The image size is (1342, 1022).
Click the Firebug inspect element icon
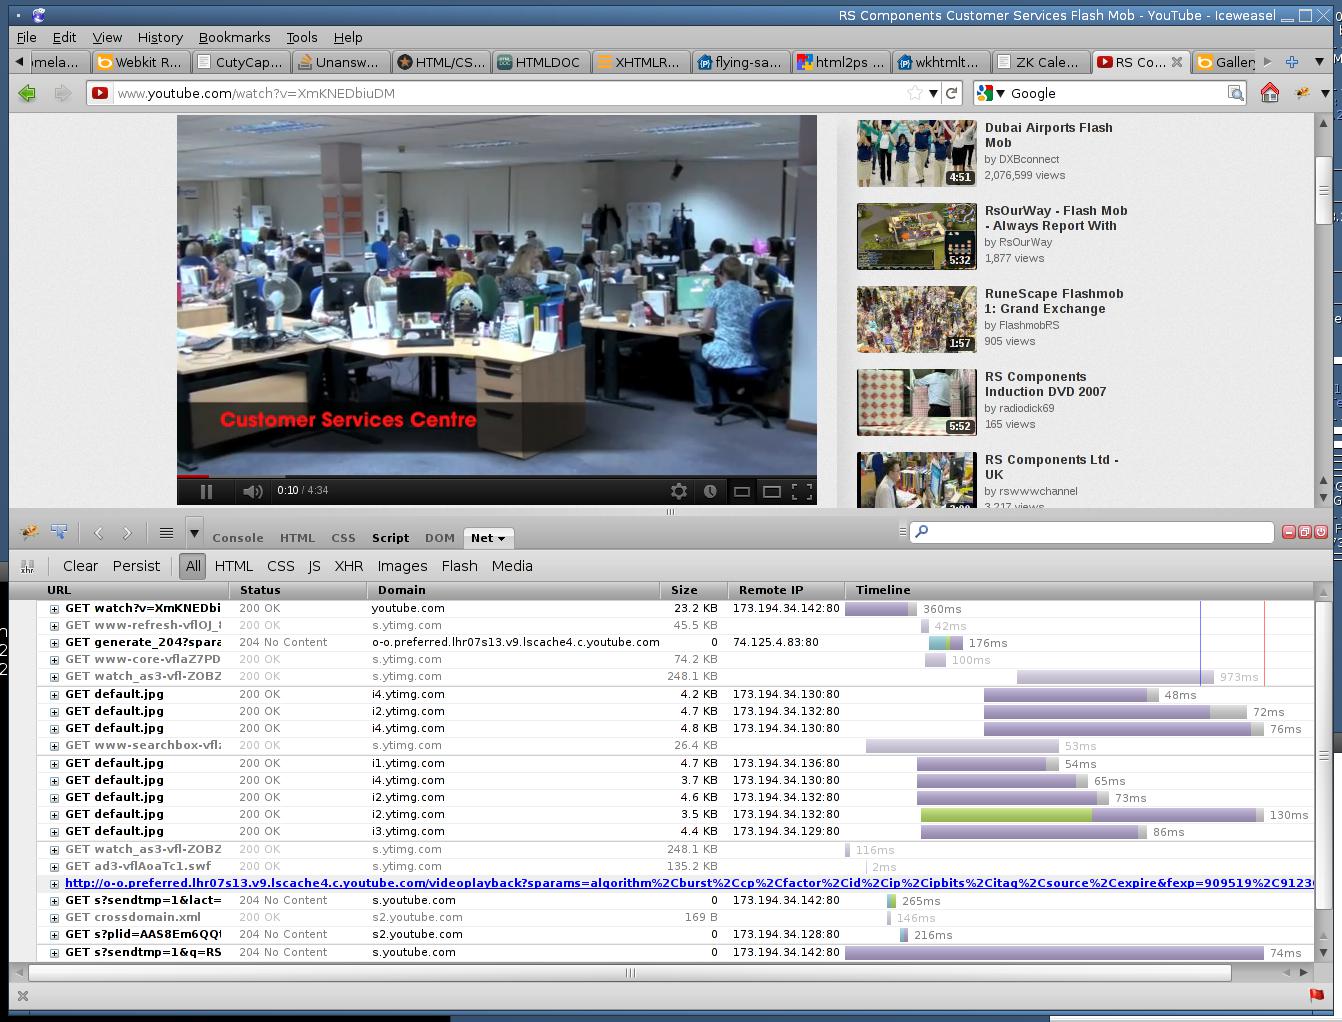pyautogui.click(x=59, y=532)
